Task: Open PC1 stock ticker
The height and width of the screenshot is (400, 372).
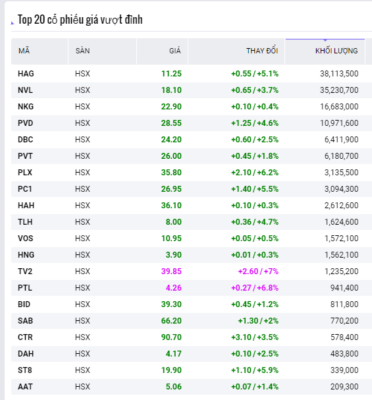Action: click(25, 189)
